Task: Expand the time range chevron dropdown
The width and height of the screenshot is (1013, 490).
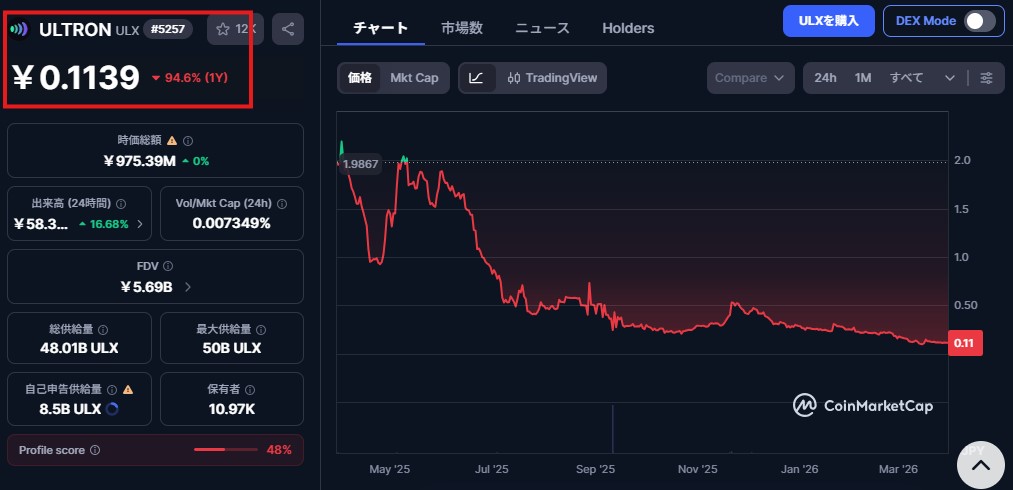Action: point(949,78)
